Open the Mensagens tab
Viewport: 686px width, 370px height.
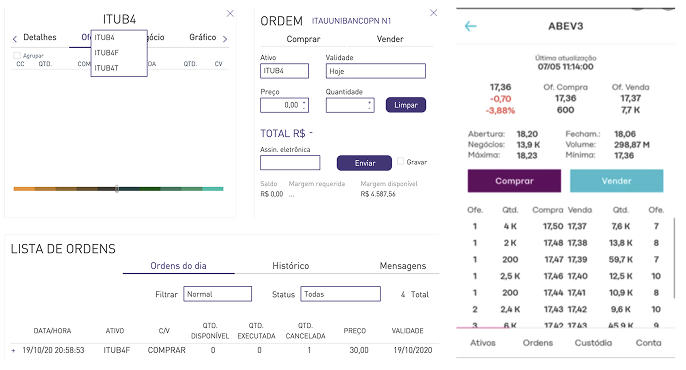point(402,266)
